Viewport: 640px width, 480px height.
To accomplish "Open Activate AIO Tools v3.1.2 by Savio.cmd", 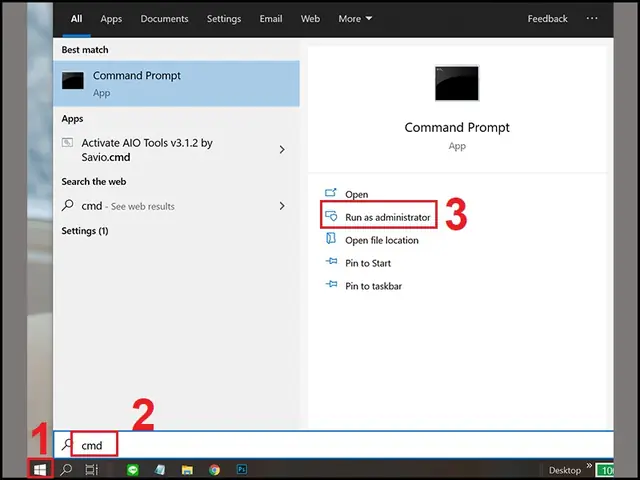I will click(176, 150).
